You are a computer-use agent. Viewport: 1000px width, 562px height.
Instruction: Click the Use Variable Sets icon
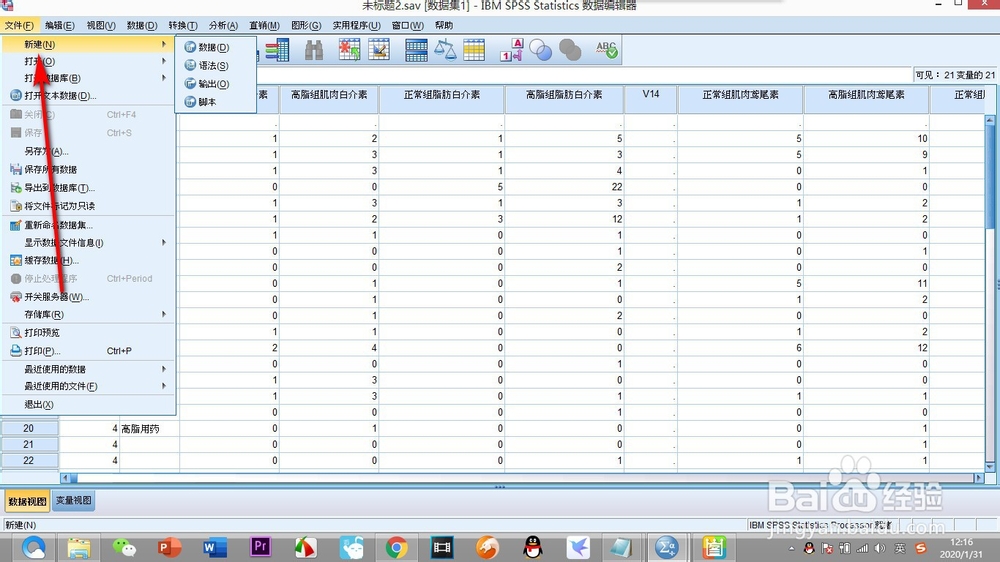pyautogui.click(x=541, y=50)
